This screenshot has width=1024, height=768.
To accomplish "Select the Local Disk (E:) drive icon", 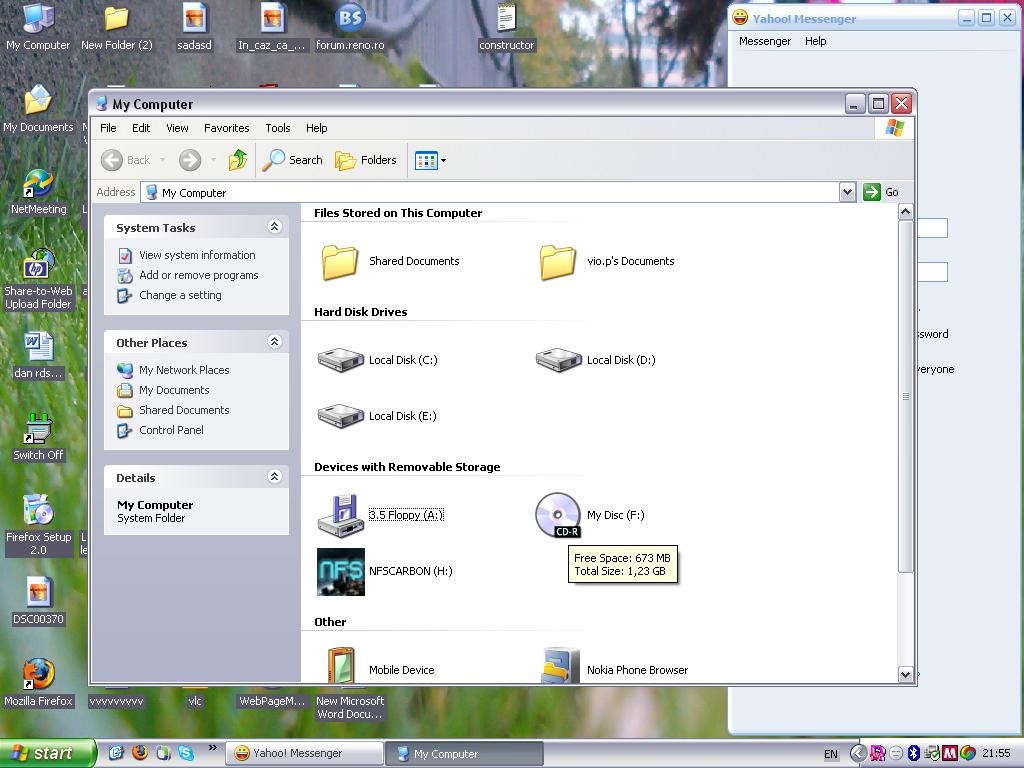I will point(340,416).
